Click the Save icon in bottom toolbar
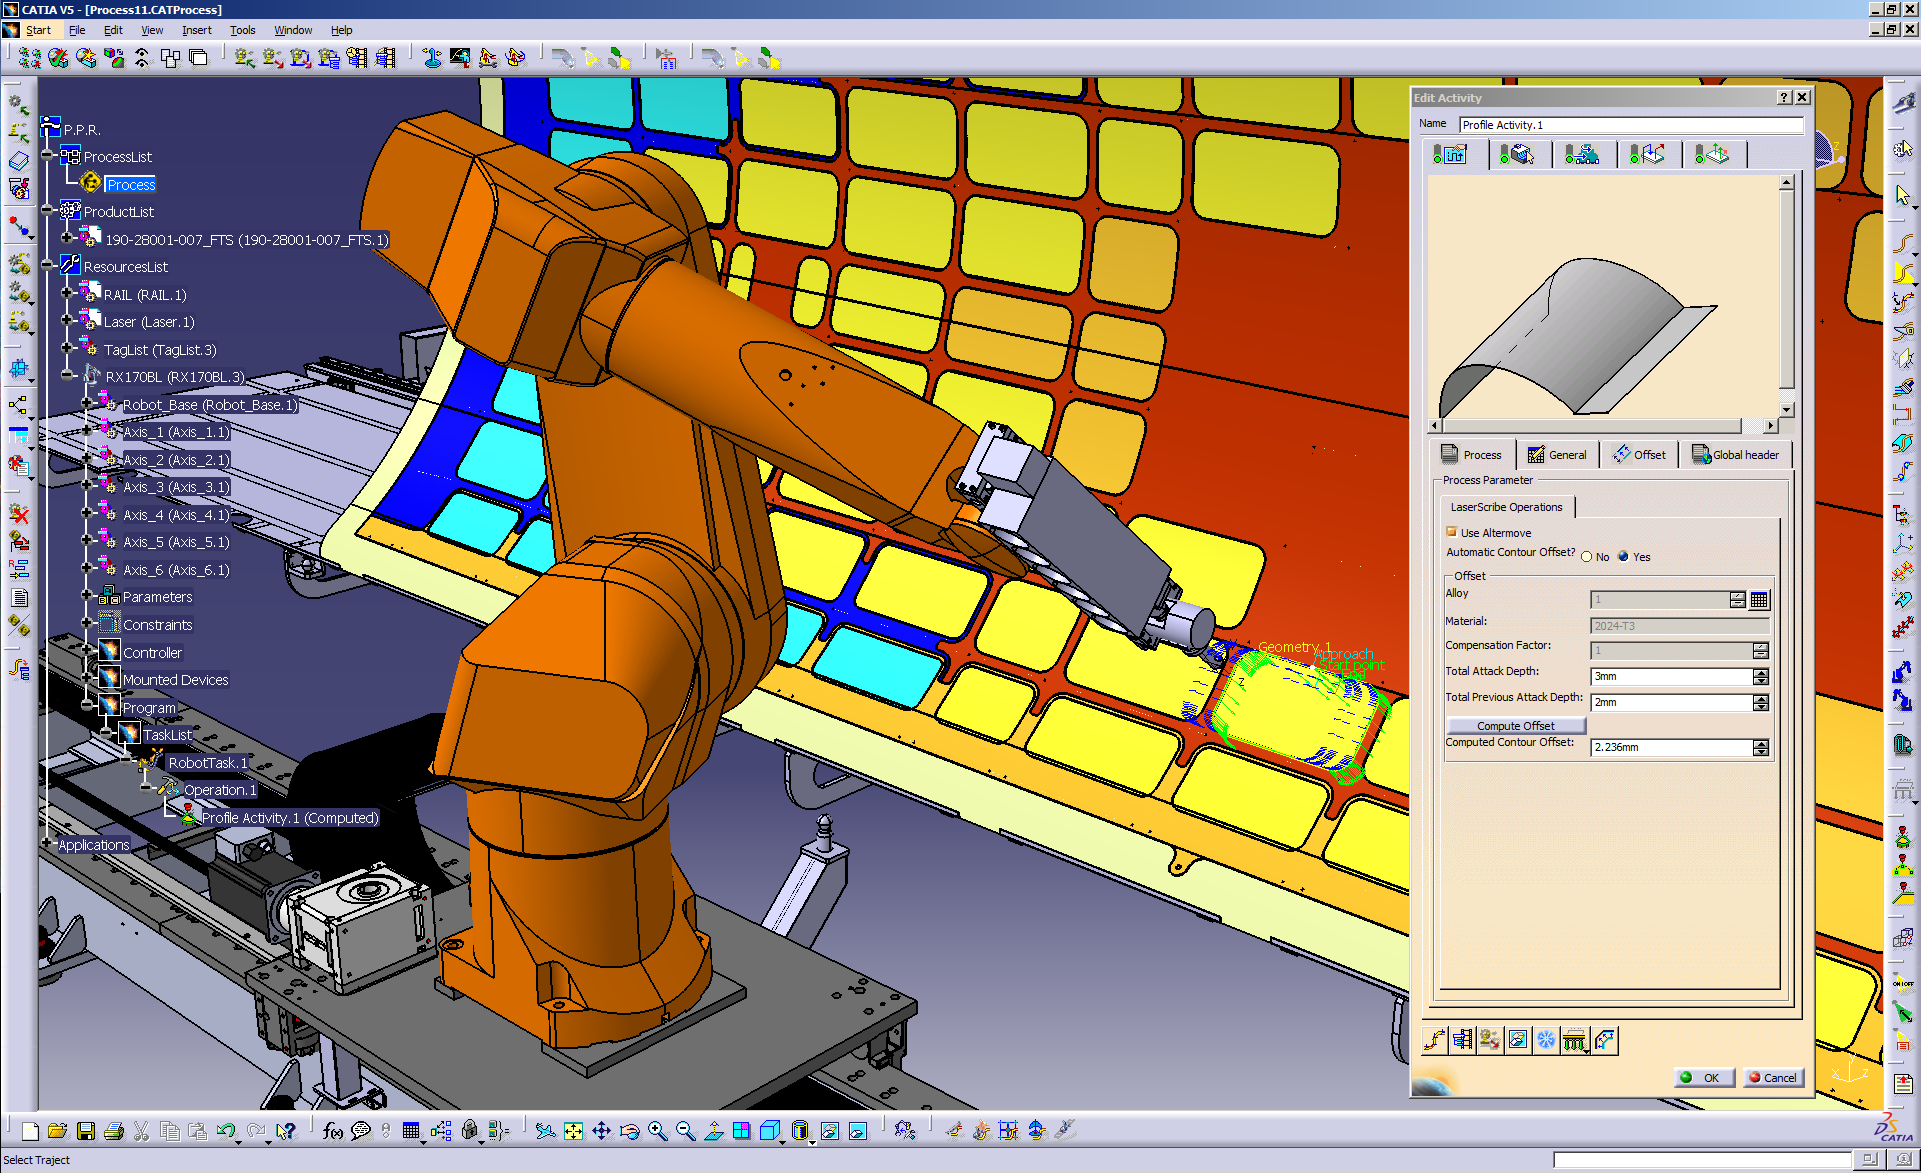Screen dimensions: 1921x1173 pyautogui.click(x=86, y=1131)
